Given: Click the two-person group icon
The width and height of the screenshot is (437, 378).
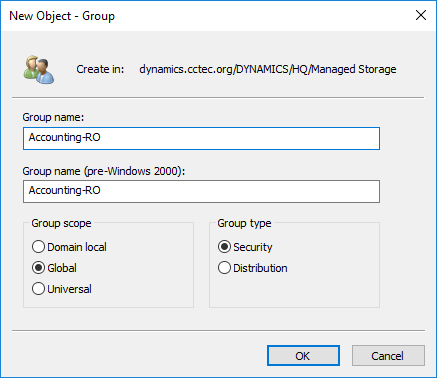Looking at the screenshot, I should (39, 69).
